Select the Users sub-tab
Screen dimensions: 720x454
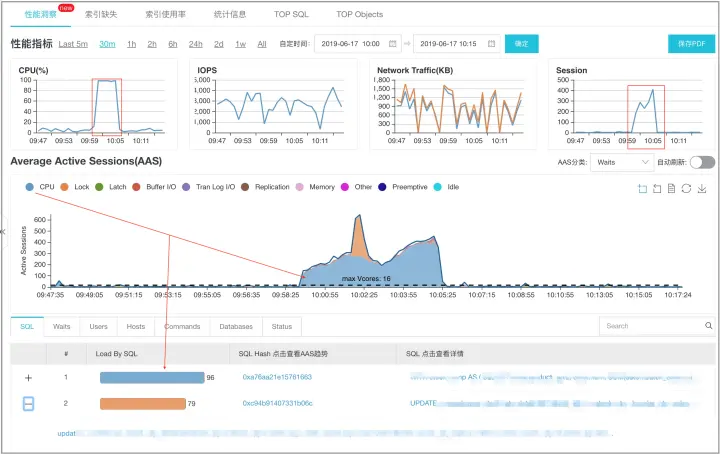(x=98, y=326)
